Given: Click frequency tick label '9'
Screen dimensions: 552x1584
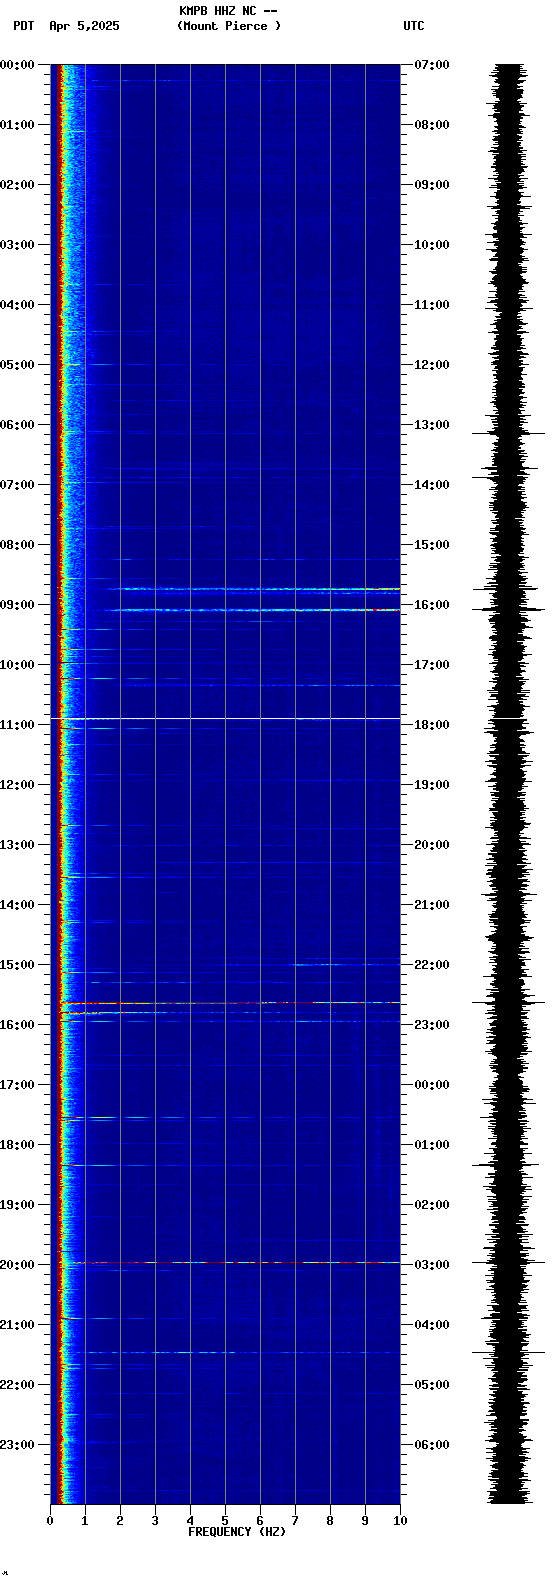Looking at the screenshot, I should pyautogui.click(x=365, y=1521).
